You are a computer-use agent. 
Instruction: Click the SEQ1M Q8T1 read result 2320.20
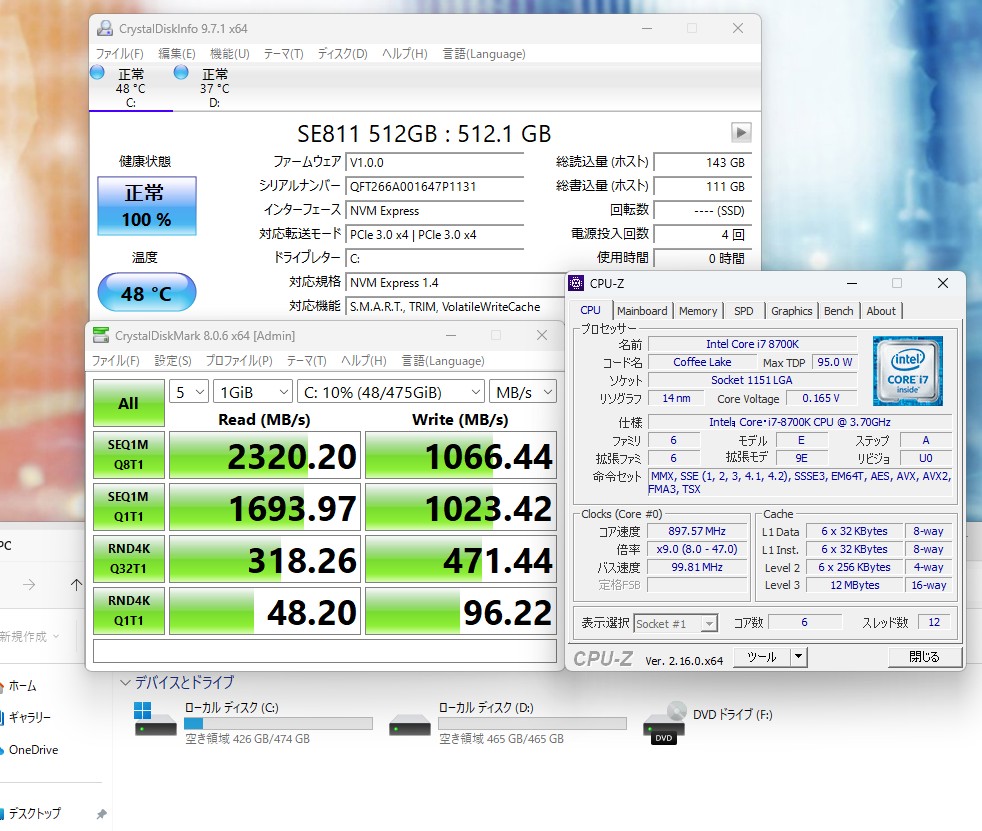click(x=265, y=455)
